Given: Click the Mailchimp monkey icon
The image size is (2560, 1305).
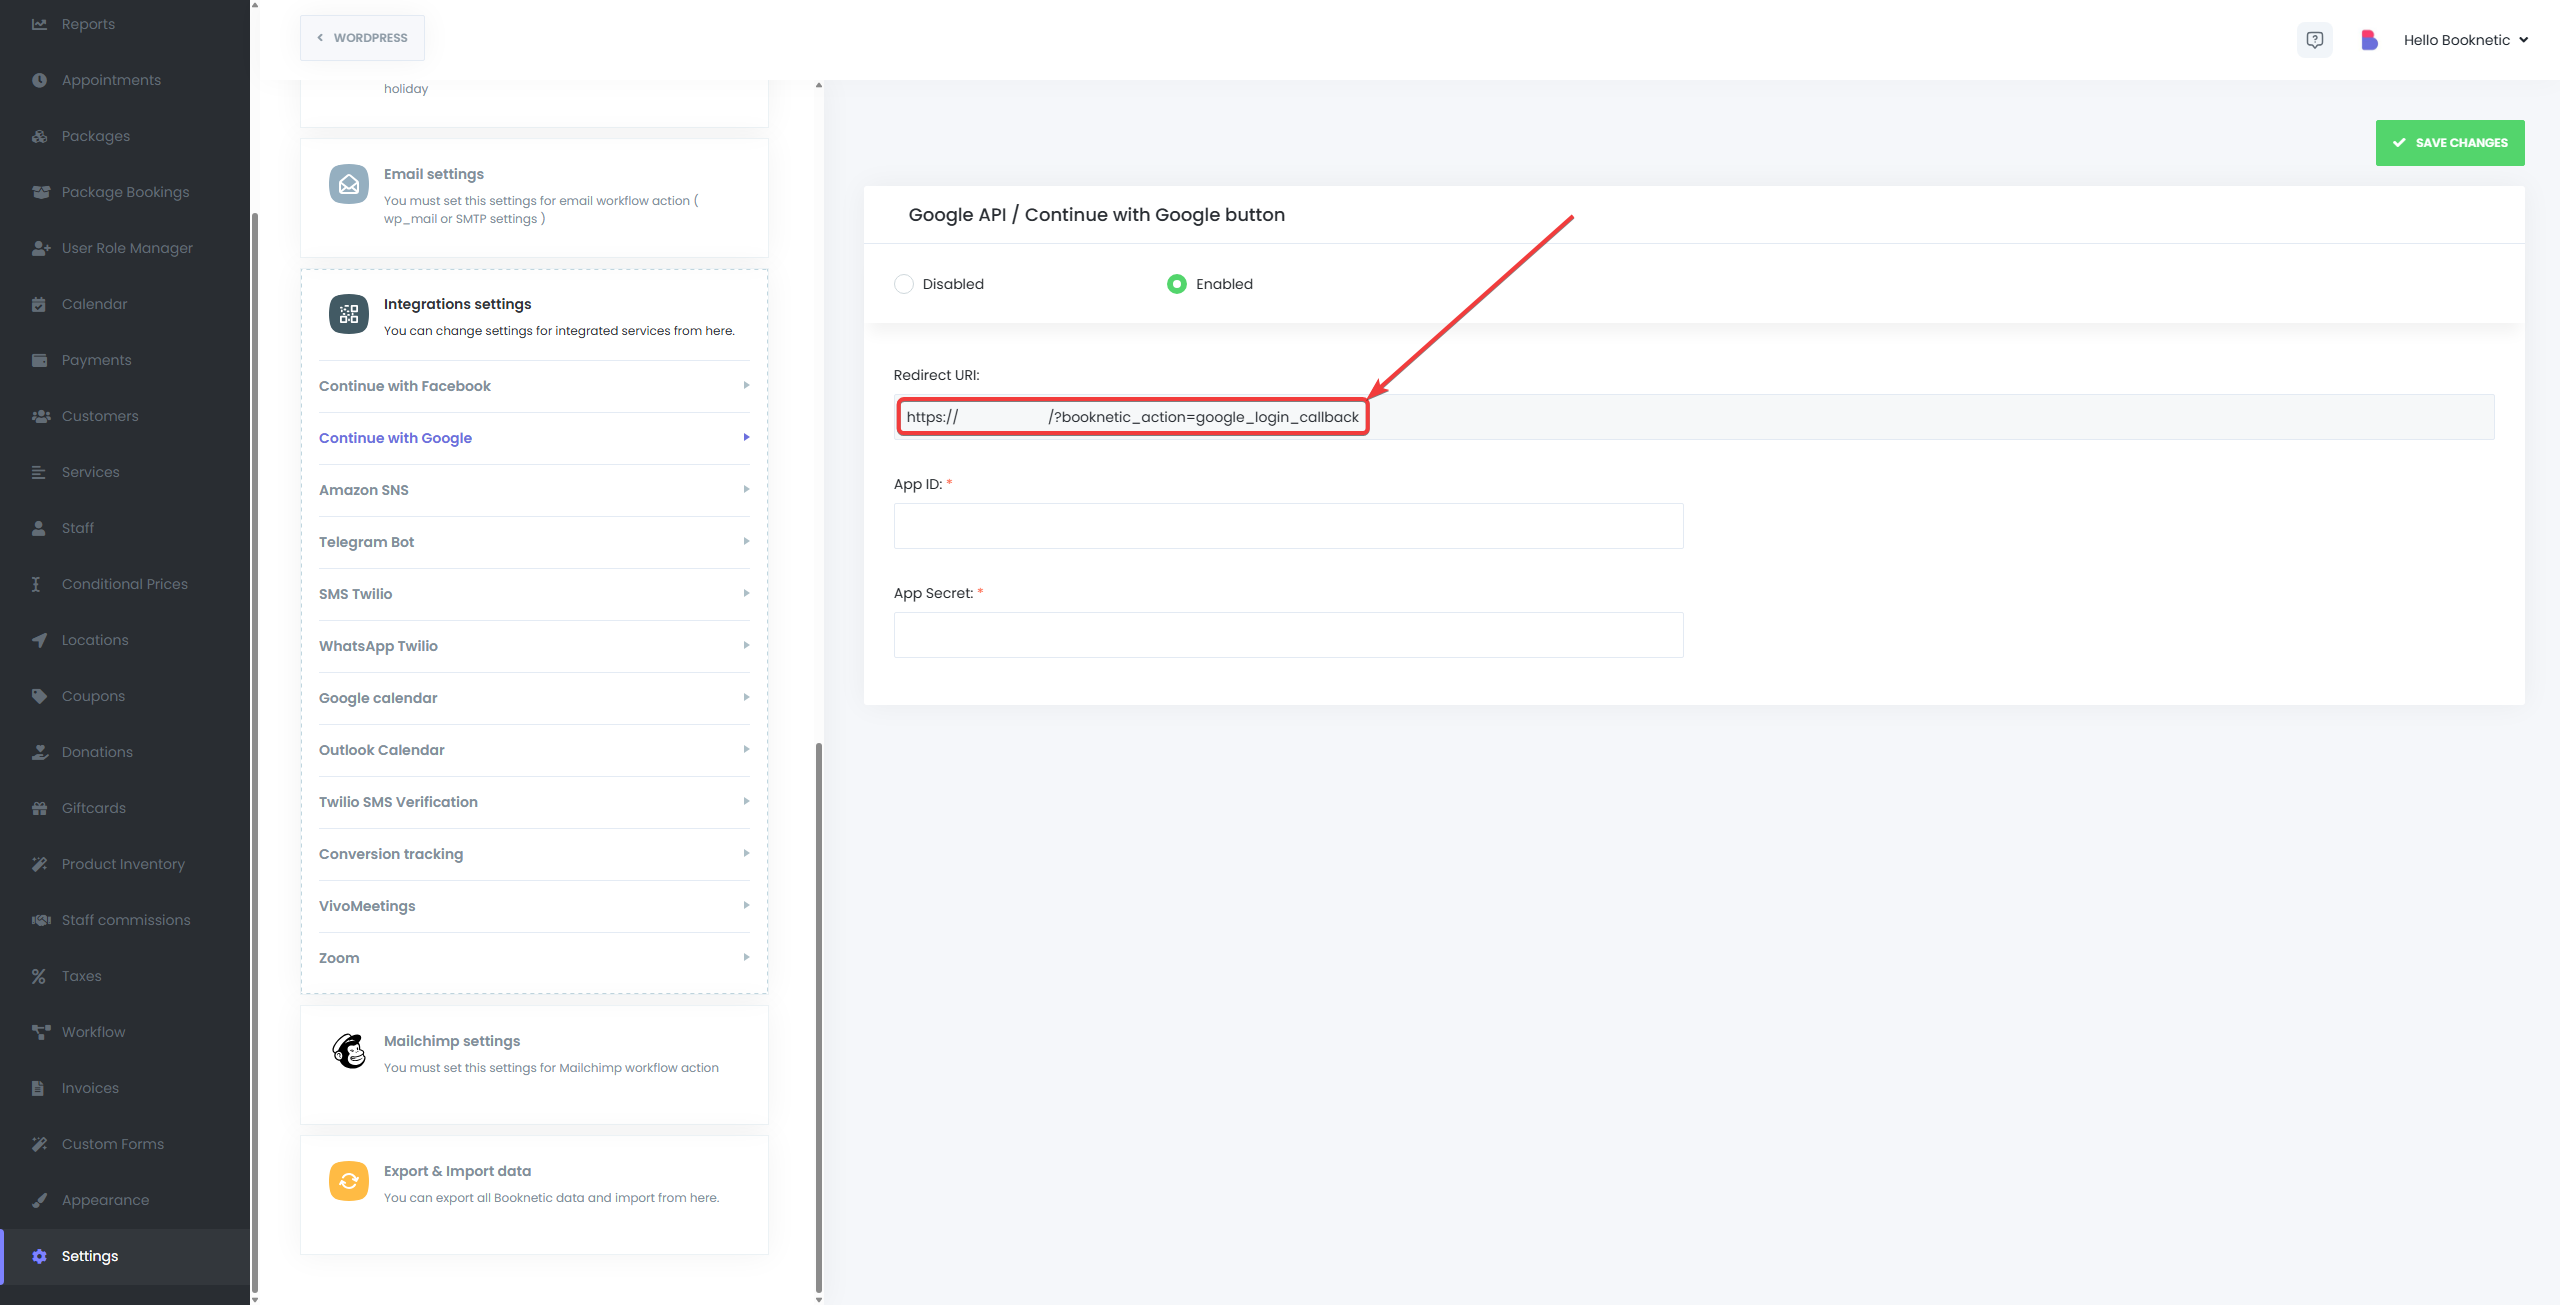Looking at the screenshot, I should tap(349, 1051).
